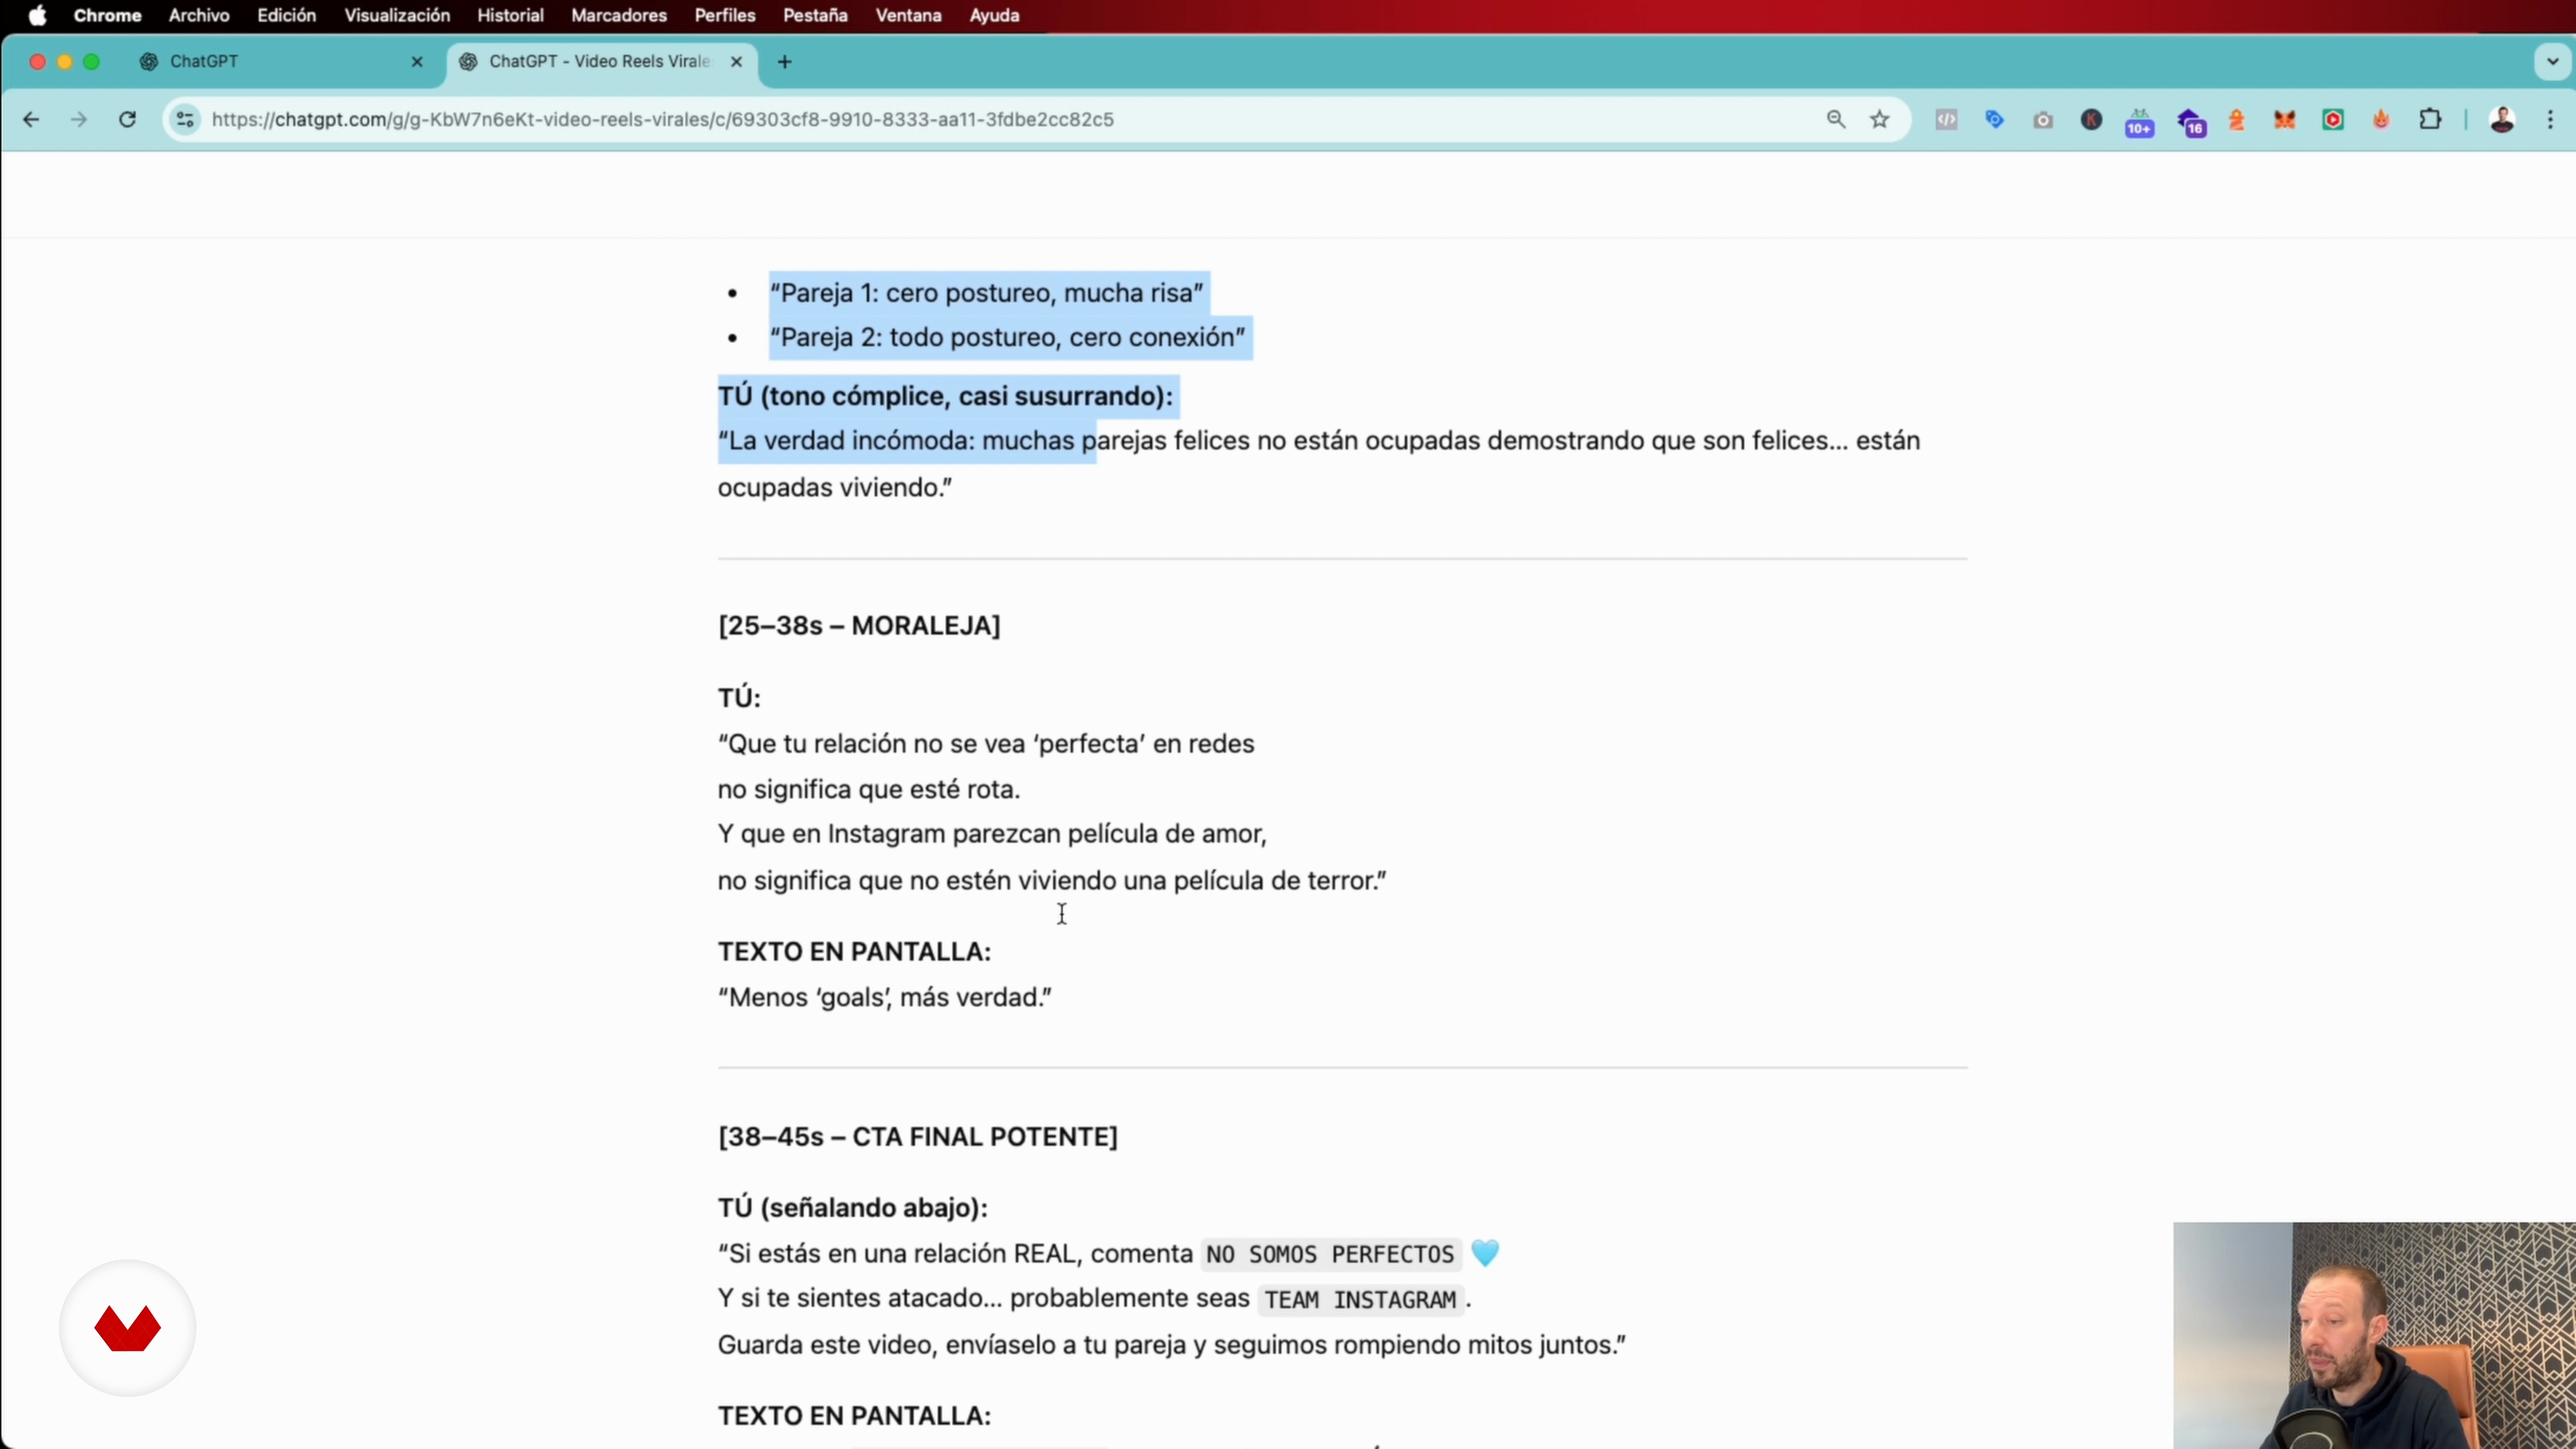
Task: Open the blue price tag extension
Action: point(1995,120)
